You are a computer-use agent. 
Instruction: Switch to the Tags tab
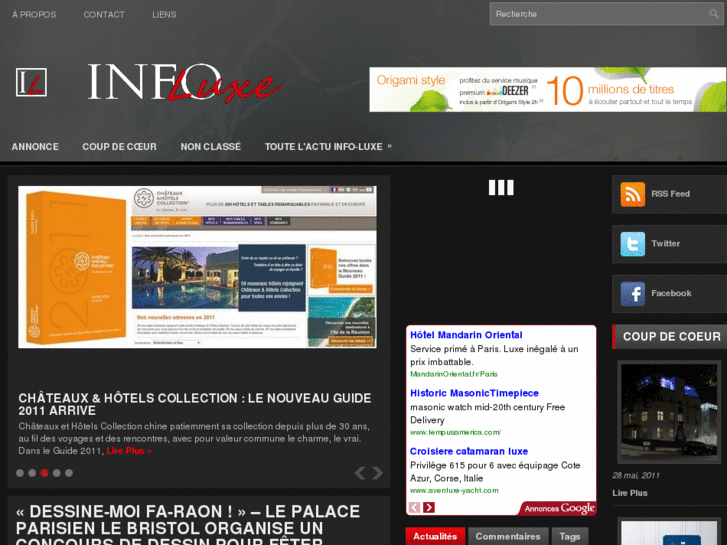570,536
